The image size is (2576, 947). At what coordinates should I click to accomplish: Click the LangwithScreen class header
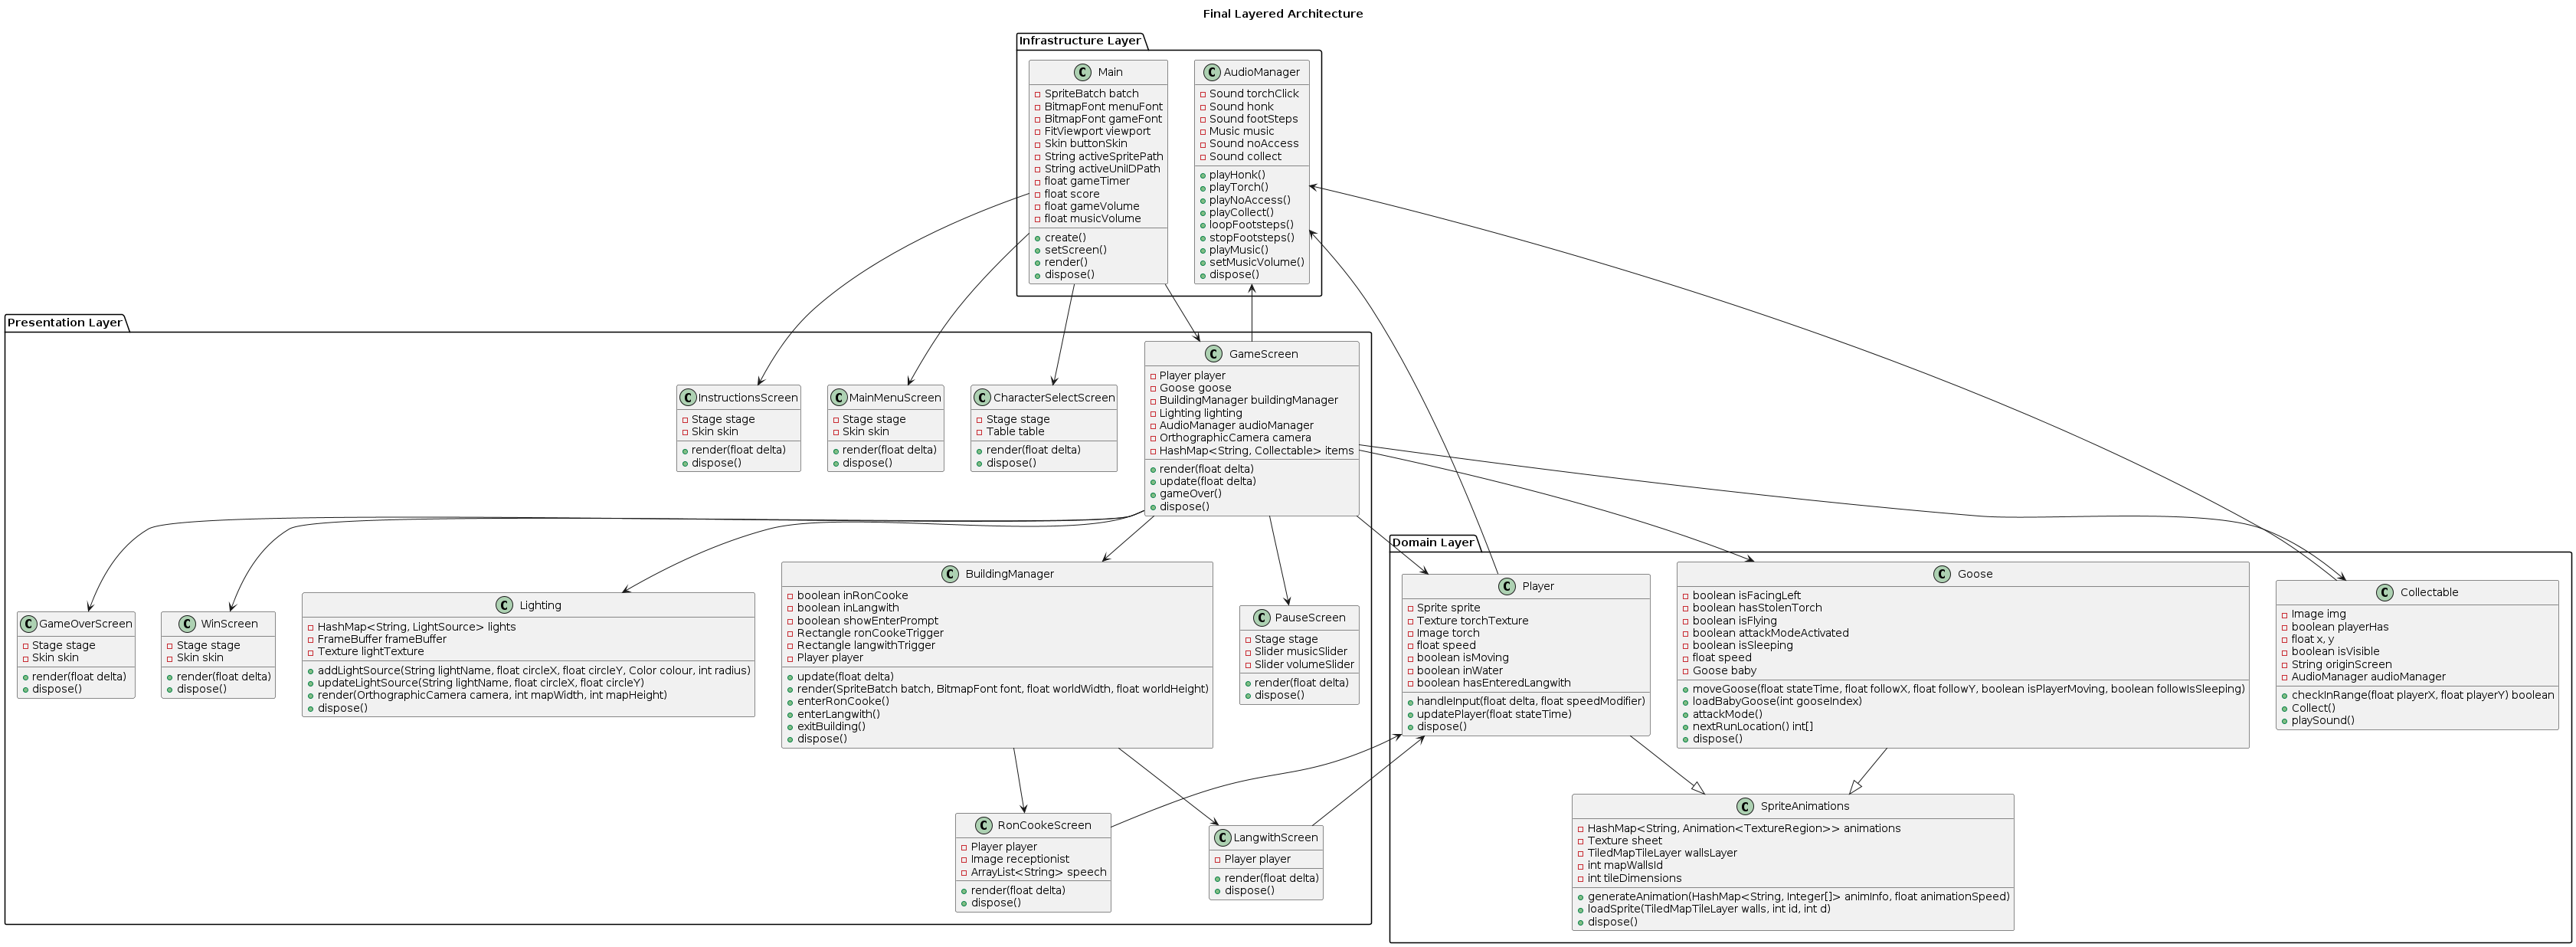click(x=1275, y=837)
